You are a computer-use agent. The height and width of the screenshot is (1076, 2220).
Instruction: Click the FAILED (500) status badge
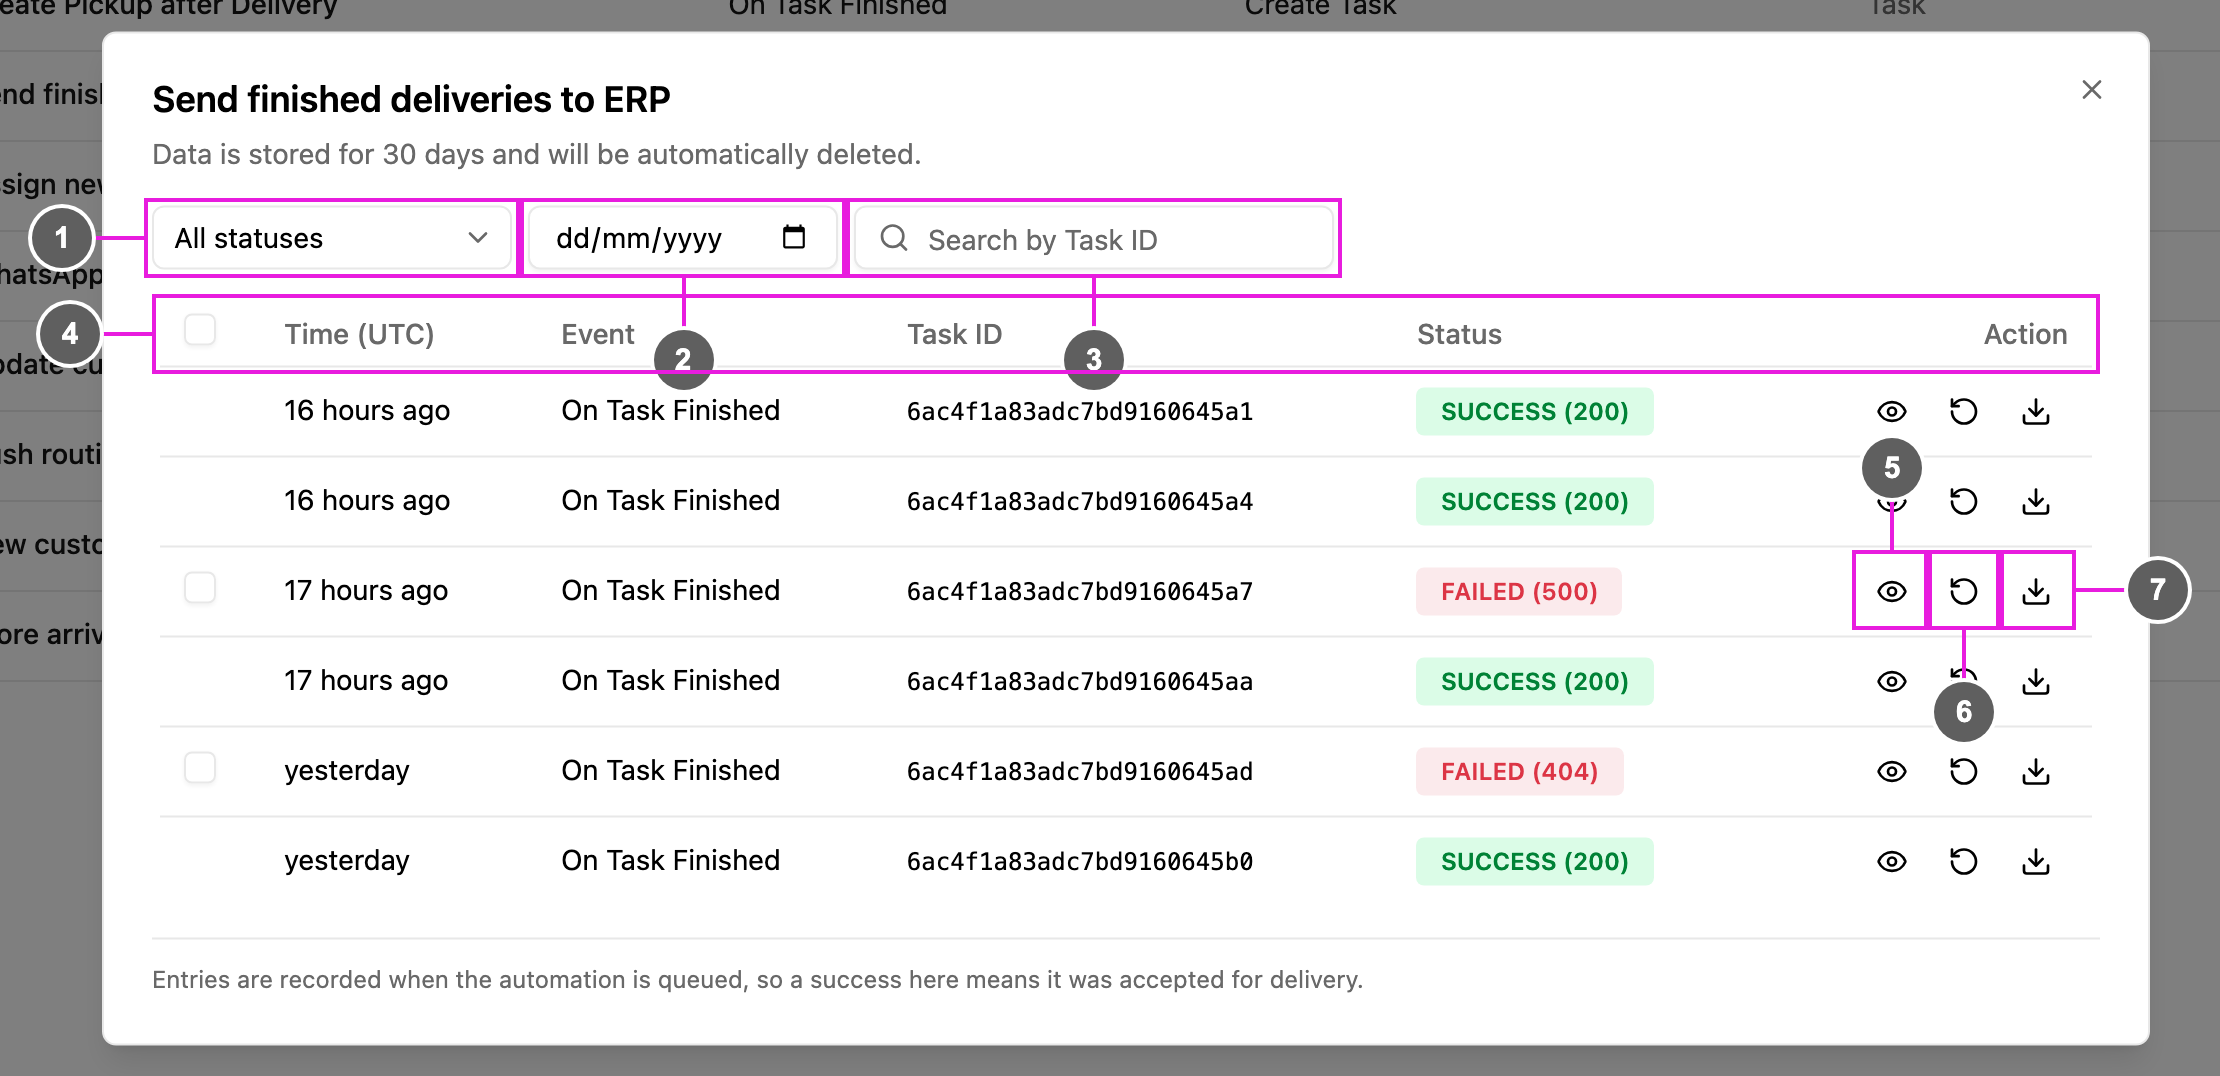(x=1519, y=591)
